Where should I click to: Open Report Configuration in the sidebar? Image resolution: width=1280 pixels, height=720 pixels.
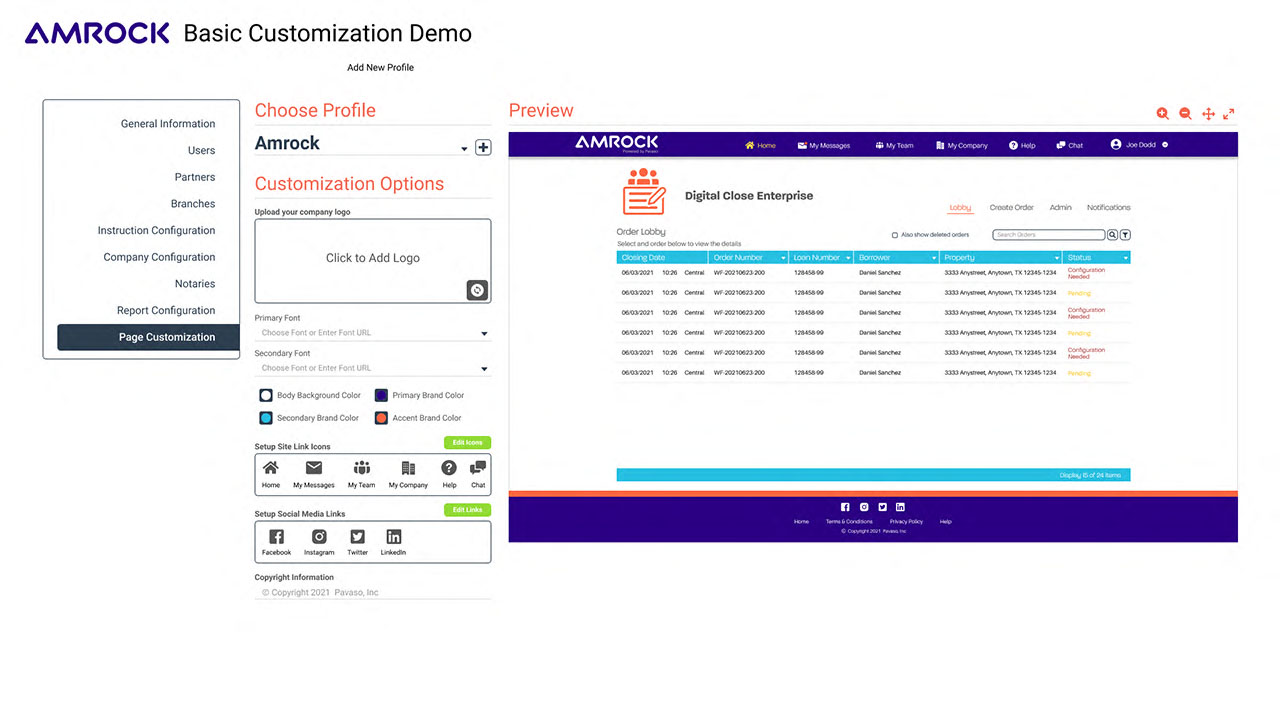click(x=166, y=311)
